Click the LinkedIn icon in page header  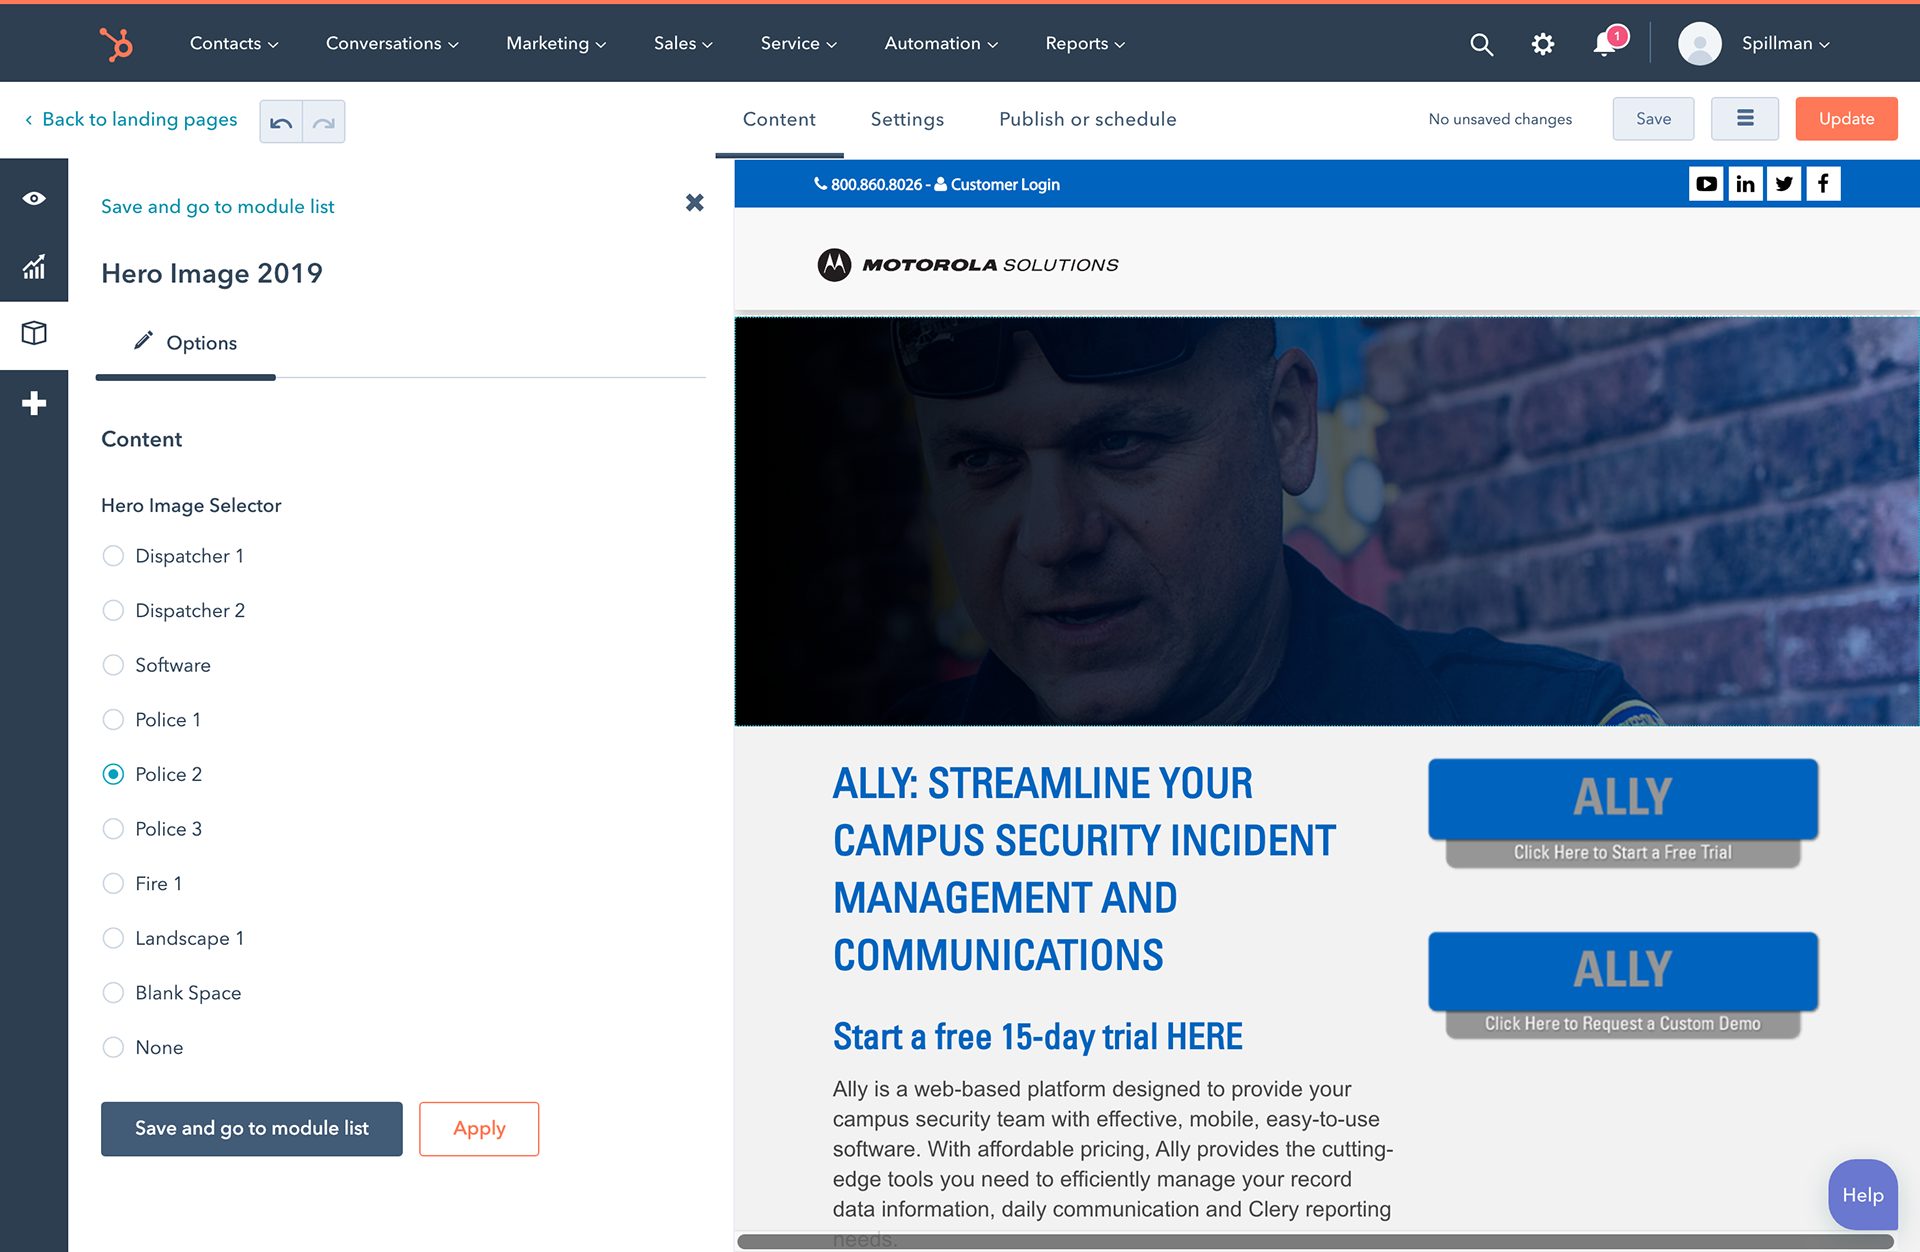click(x=1745, y=184)
